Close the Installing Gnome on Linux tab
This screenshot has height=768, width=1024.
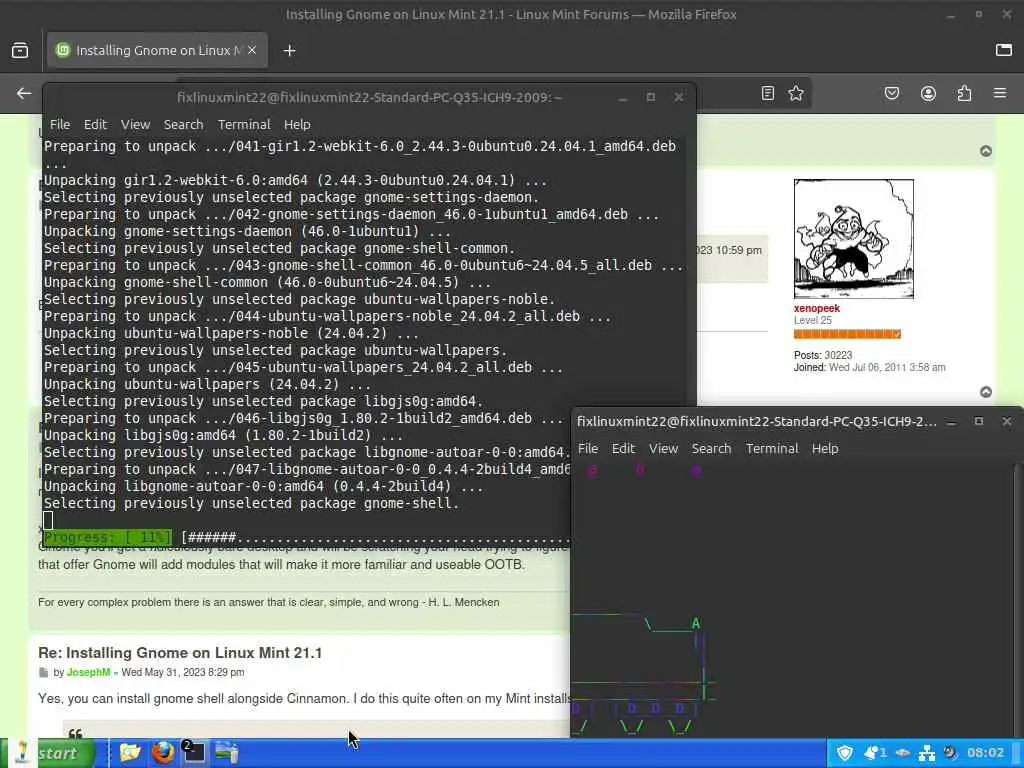tap(252, 50)
